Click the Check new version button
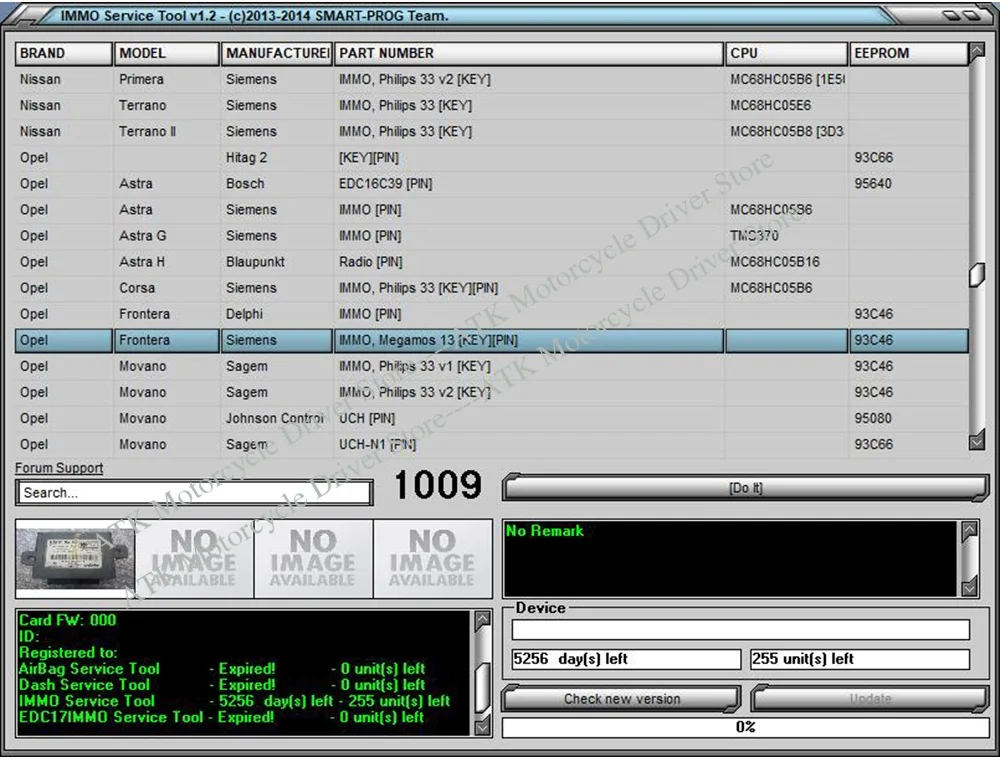1000x760 pixels. [621, 699]
